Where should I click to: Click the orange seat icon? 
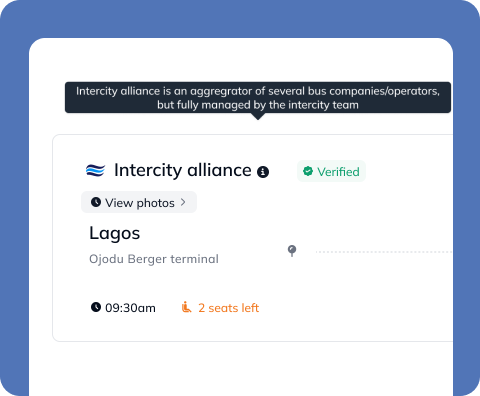186,307
